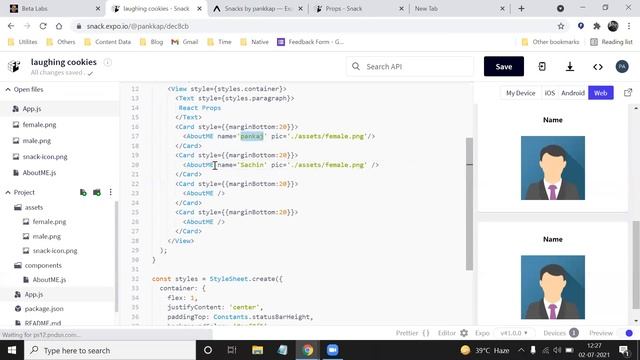Image resolution: width=640 pixels, height=360 pixels.
Task: Open Project more options three-dot menu
Action: (x=110, y=192)
